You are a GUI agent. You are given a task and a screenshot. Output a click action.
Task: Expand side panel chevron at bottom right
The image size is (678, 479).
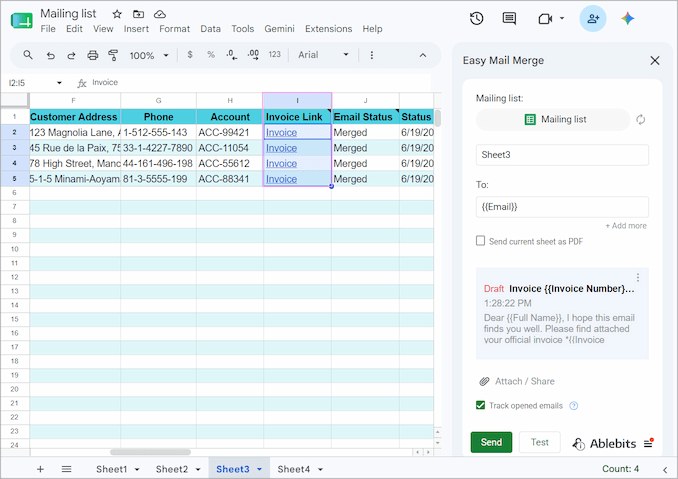(x=665, y=470)
